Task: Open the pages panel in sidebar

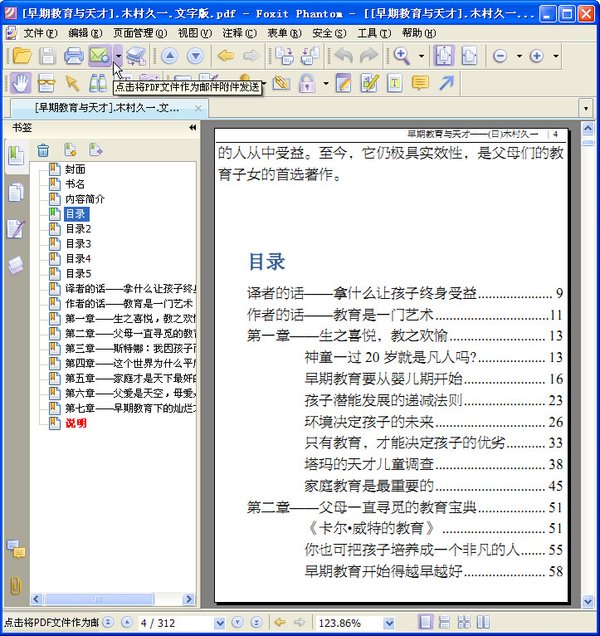Action: click(x=16, y=192)
